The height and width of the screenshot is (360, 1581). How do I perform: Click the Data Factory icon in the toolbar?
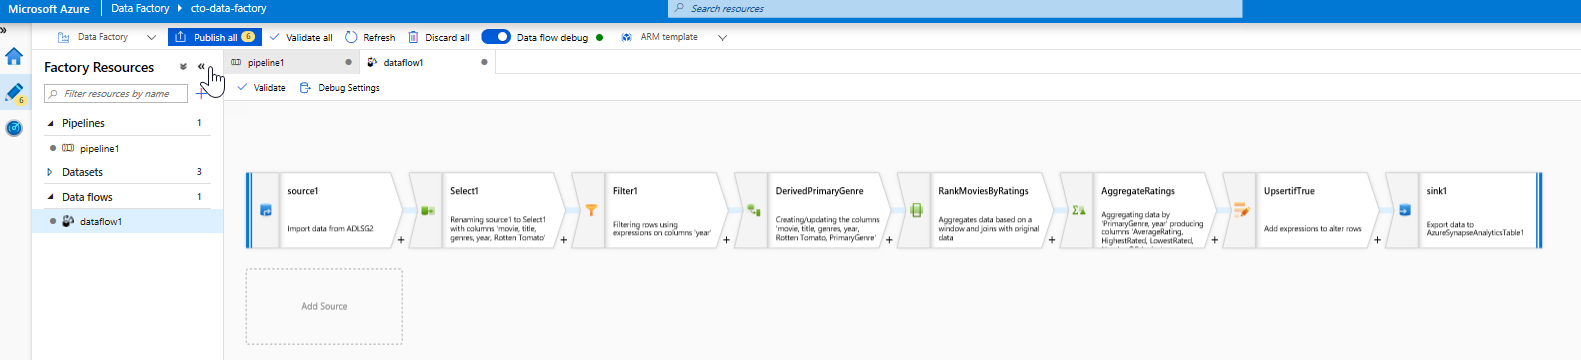pos(63,37)
